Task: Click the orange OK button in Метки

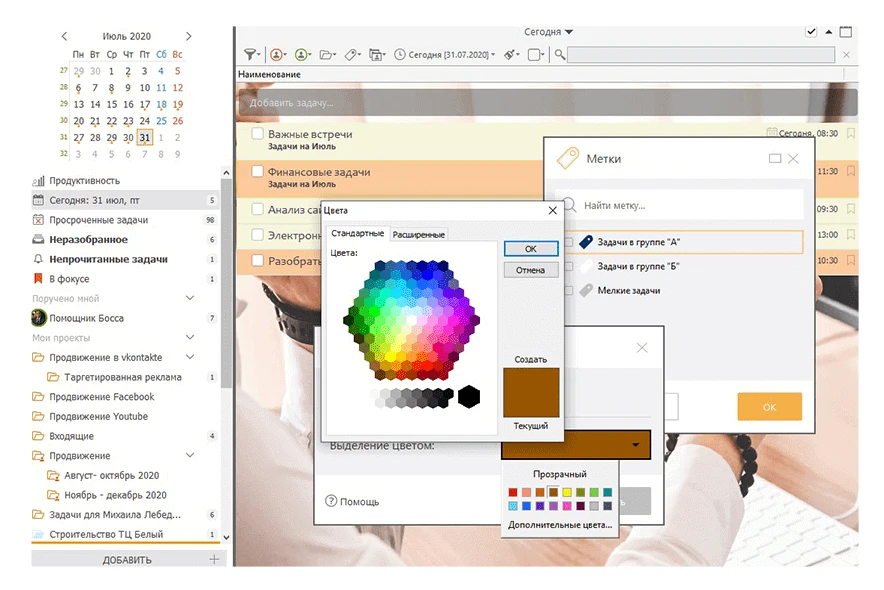Action: tap(769, 407)
